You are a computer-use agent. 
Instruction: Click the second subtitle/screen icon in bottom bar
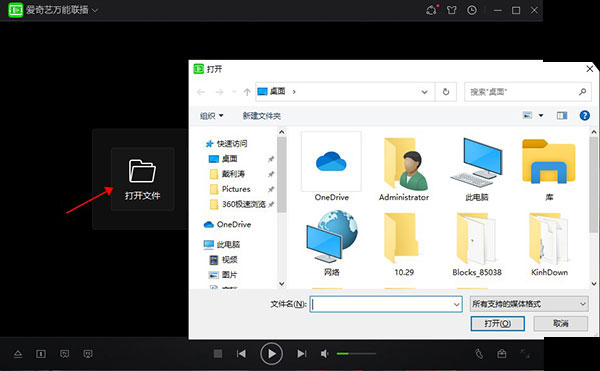tap(65, 354)
